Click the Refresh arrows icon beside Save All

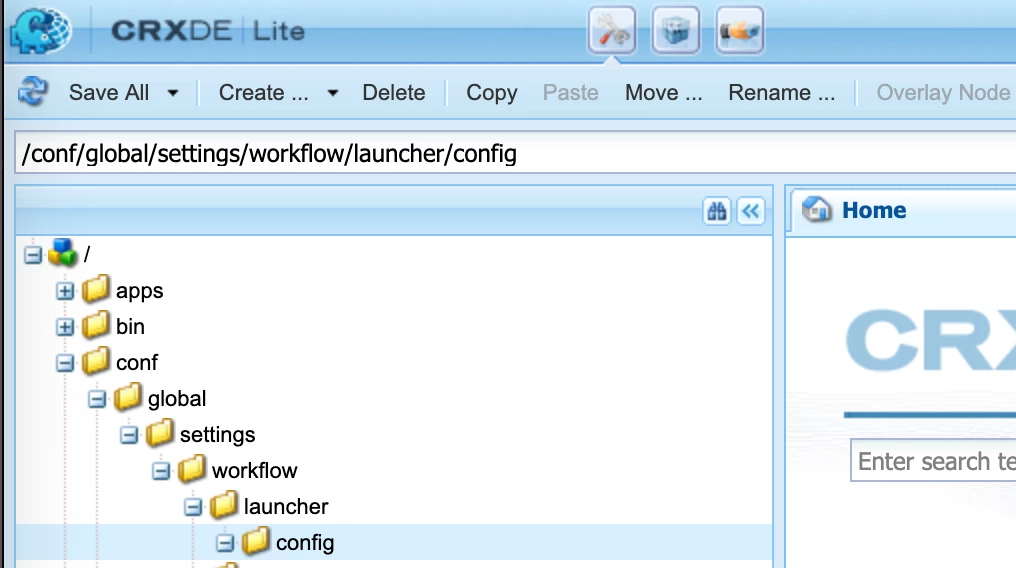click(x=33, y=91)
